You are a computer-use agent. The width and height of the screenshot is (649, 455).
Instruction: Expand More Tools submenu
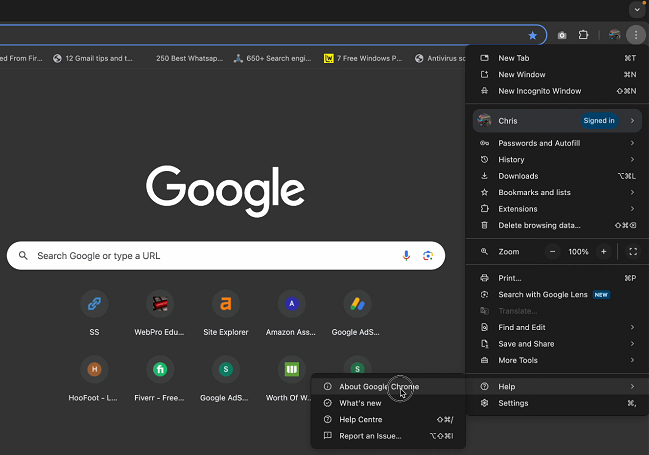tap(557, 360)
